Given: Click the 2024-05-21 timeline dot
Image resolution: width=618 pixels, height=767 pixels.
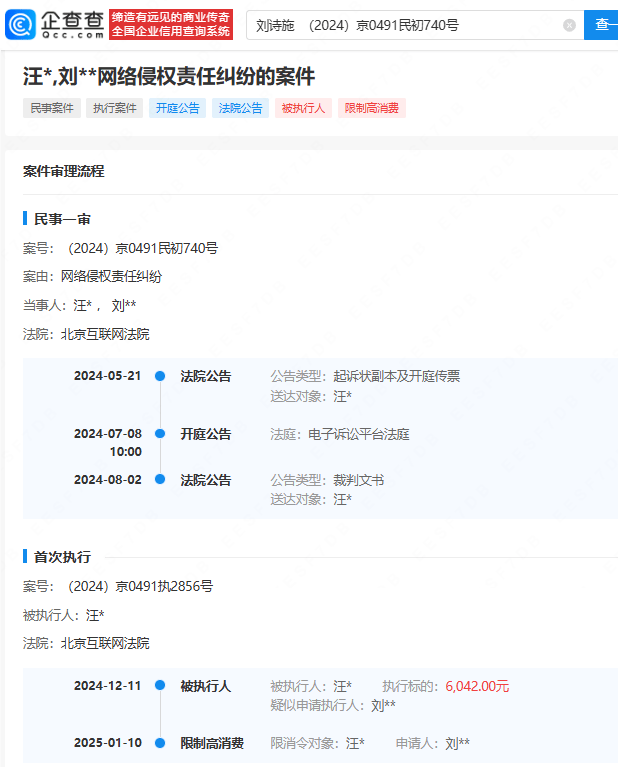Looking at the screenshot, I should pyautogui.click(x=160, y=376).
